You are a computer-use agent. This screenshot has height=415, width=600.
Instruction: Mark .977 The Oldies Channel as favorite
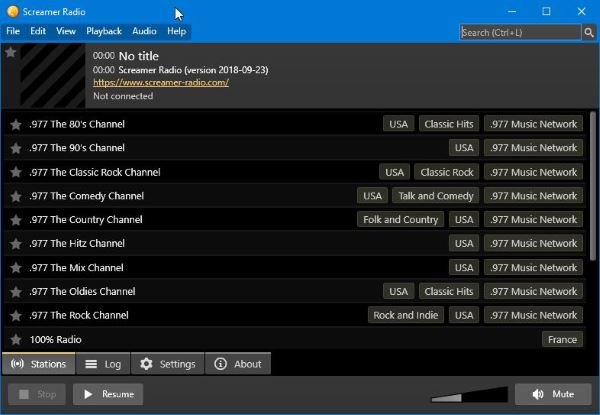point(16,292)
